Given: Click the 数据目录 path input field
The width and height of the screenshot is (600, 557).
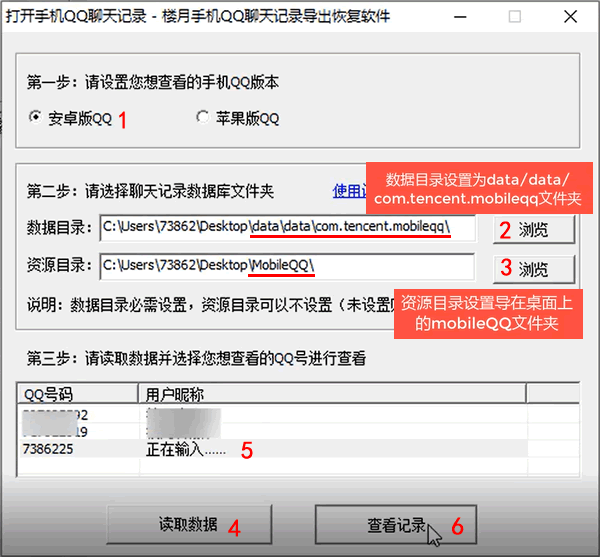Looking at the screenshot, I should point(287,228).
